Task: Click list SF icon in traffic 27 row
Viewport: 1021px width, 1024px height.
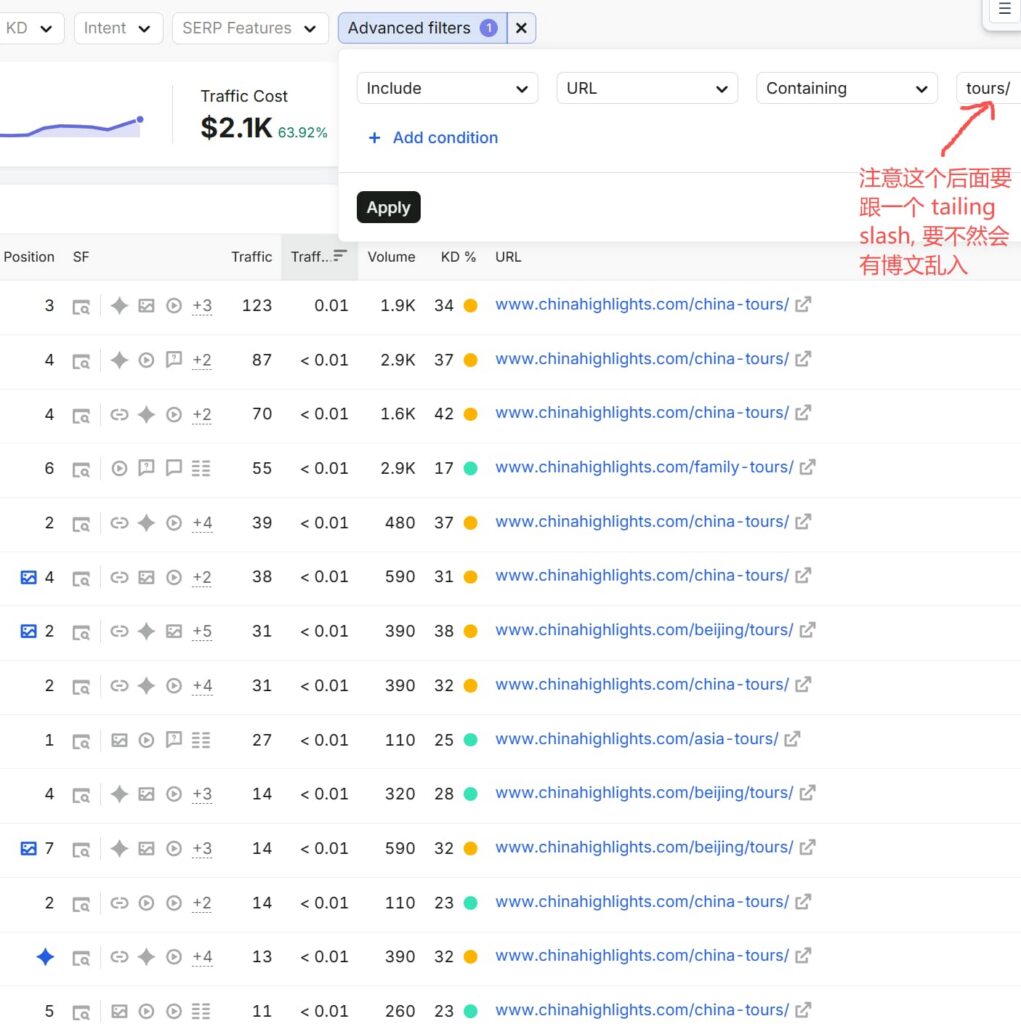Action: [201, 740]
